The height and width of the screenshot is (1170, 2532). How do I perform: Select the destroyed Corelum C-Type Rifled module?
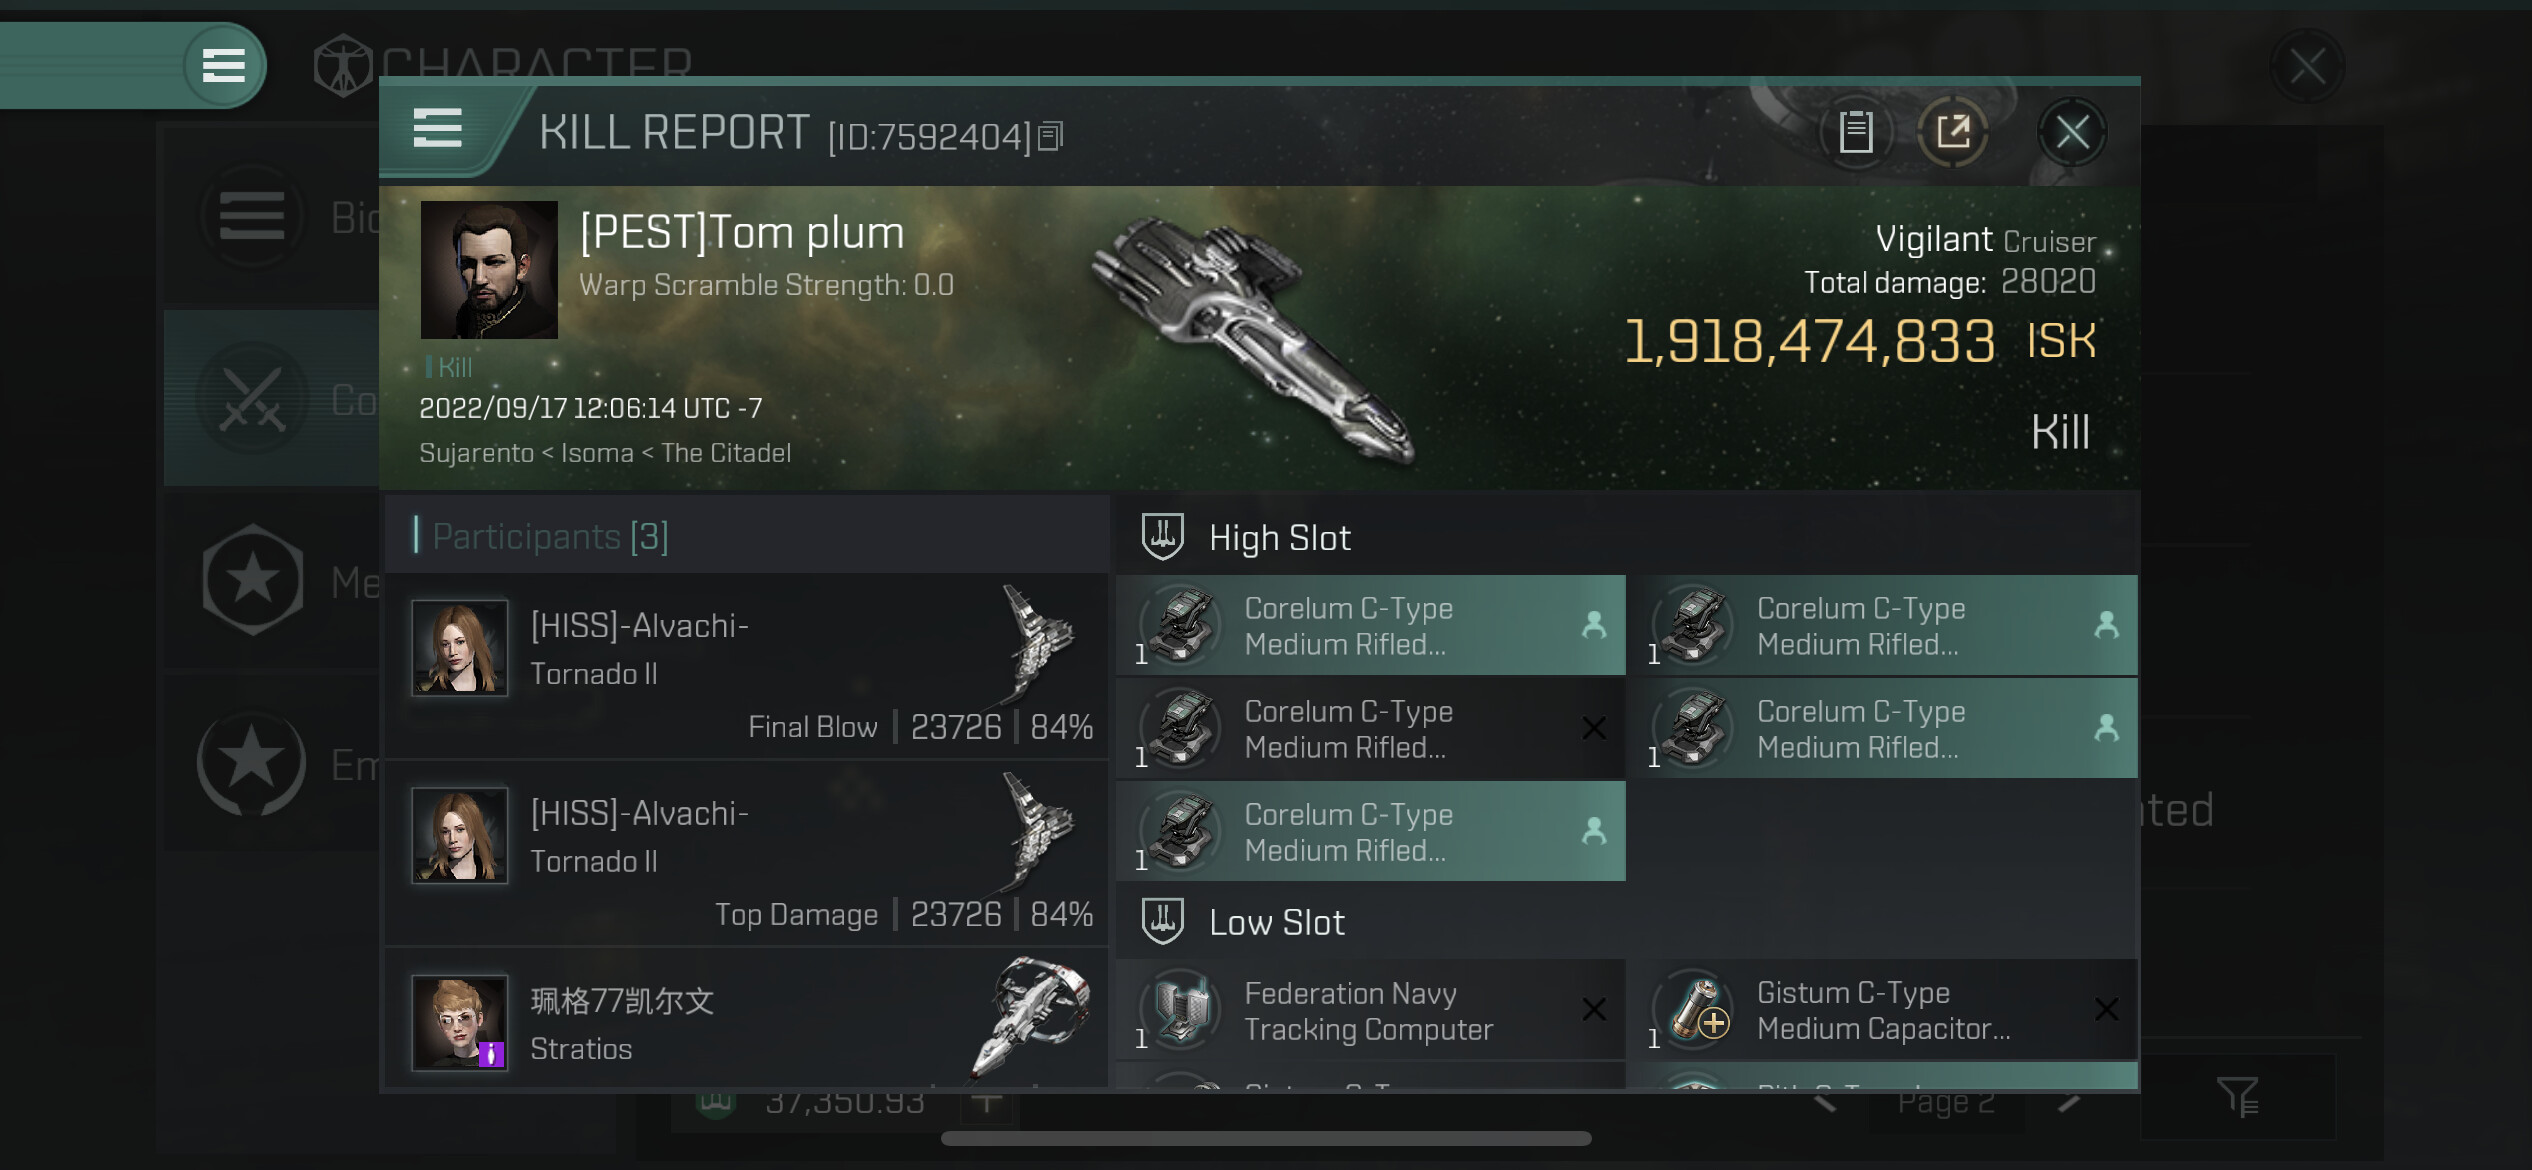tap(1371, 729)
